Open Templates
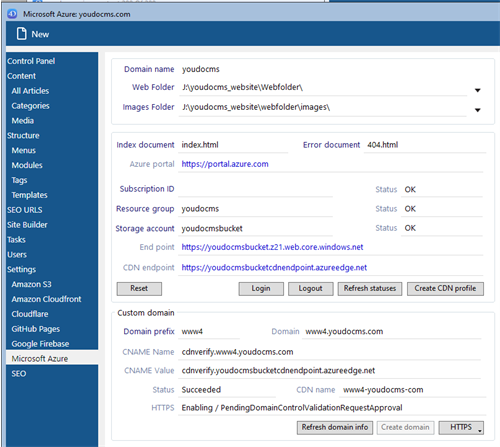The width and height of the screenshot is (500, 447). (29, 195)
